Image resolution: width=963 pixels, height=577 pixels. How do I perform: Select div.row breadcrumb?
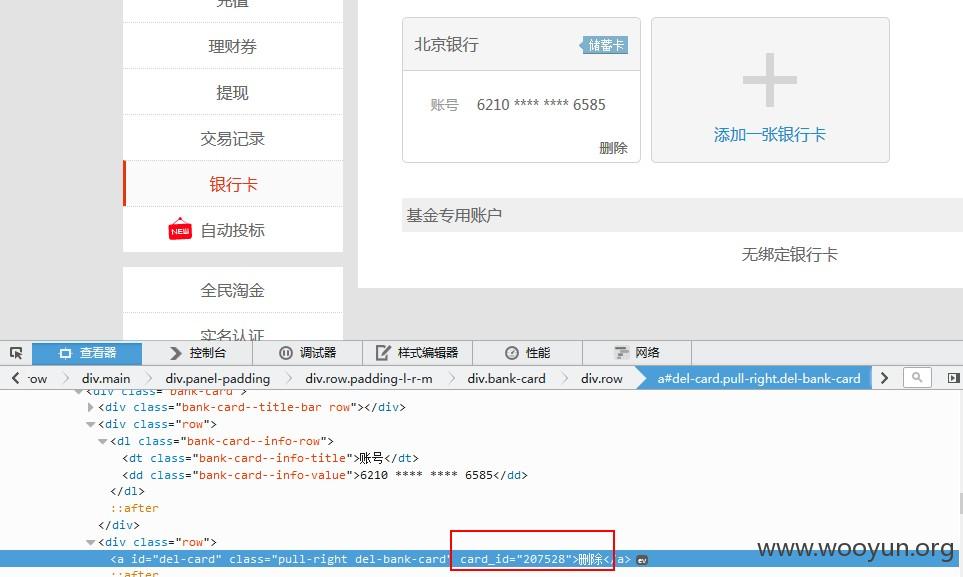601,379
